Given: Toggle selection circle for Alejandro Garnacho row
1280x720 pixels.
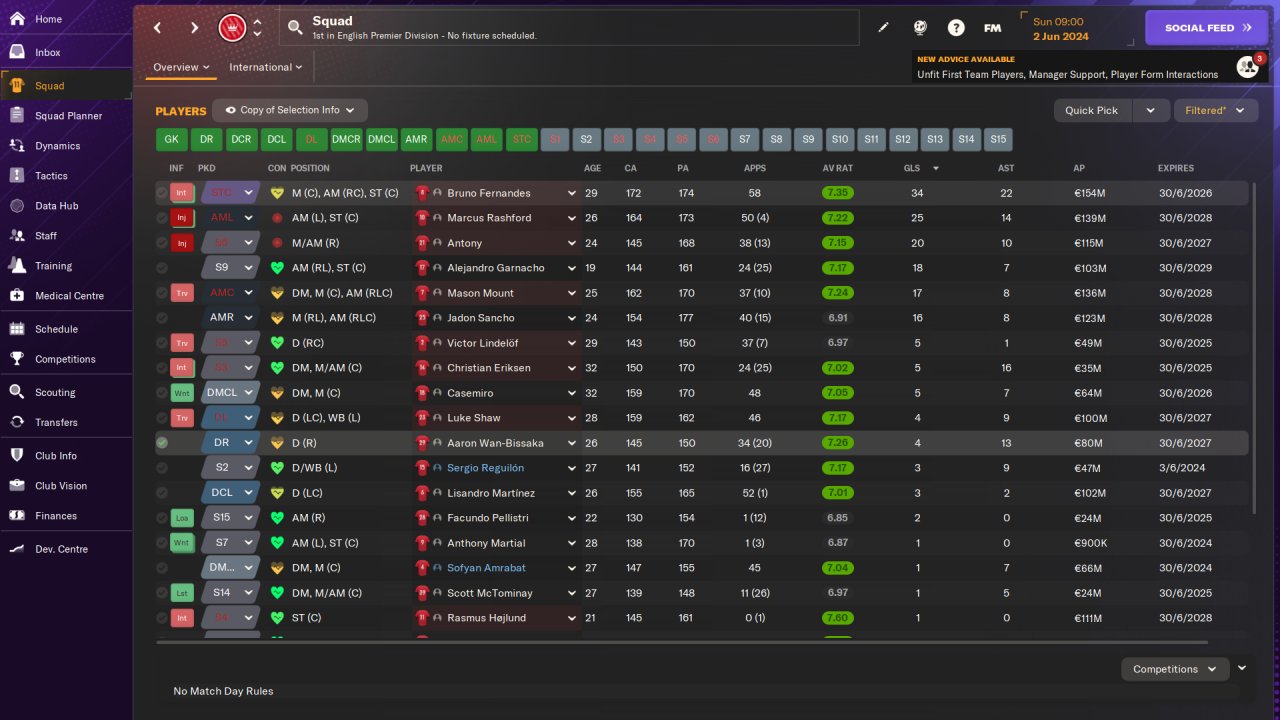Looking at the screenshot, I should [163, 268].
